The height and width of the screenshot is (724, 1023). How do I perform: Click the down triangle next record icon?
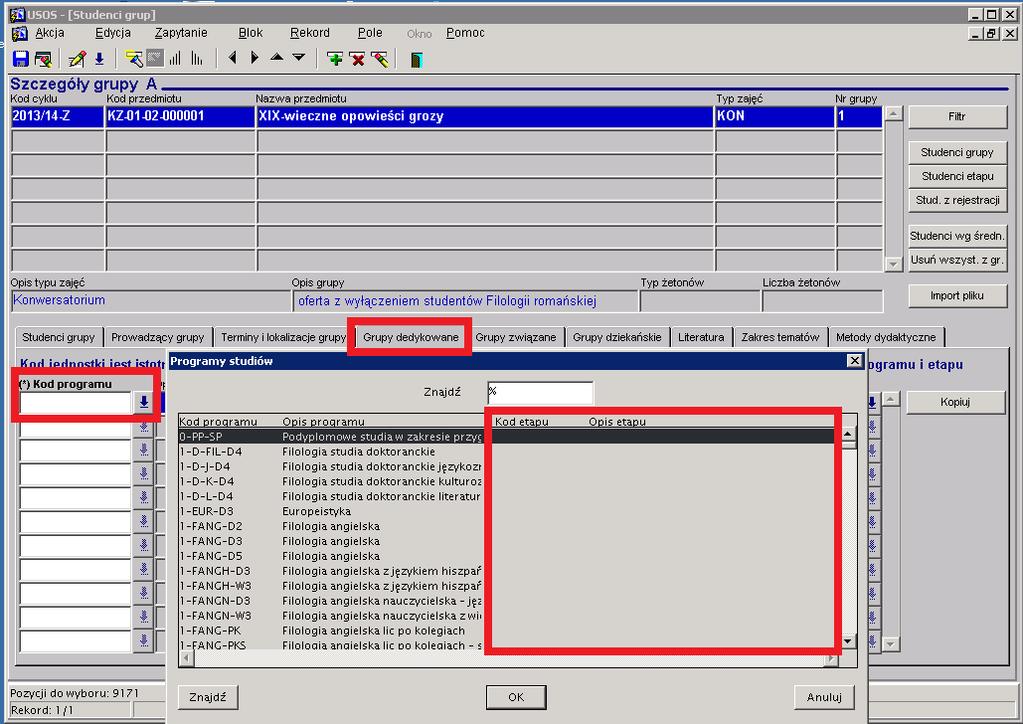coord(299,57)
